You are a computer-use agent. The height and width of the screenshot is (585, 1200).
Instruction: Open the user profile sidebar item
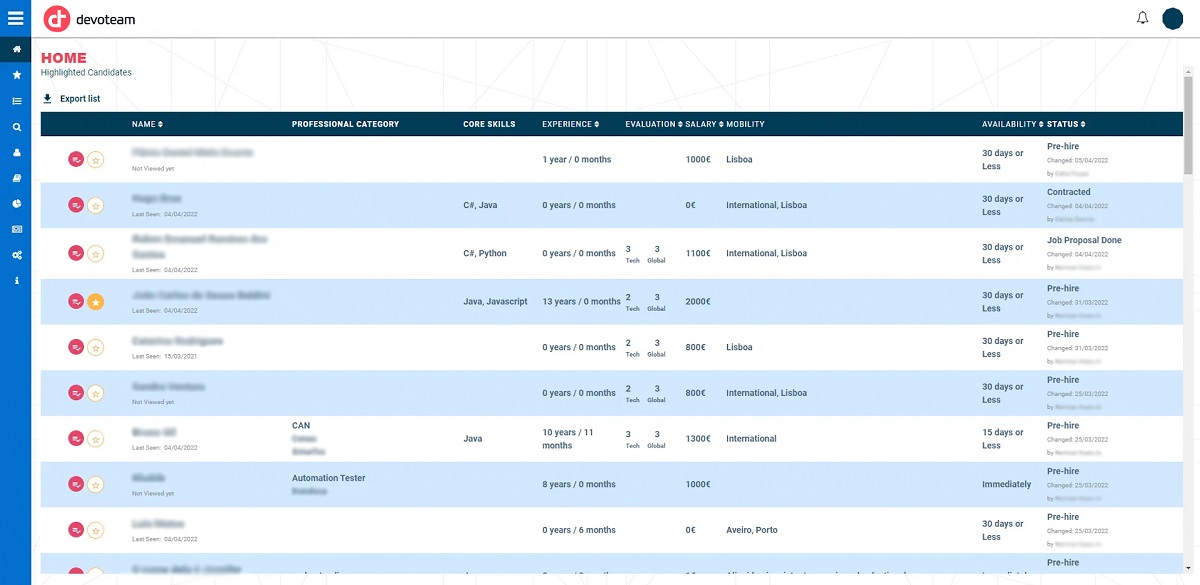[x=16, y=153]
